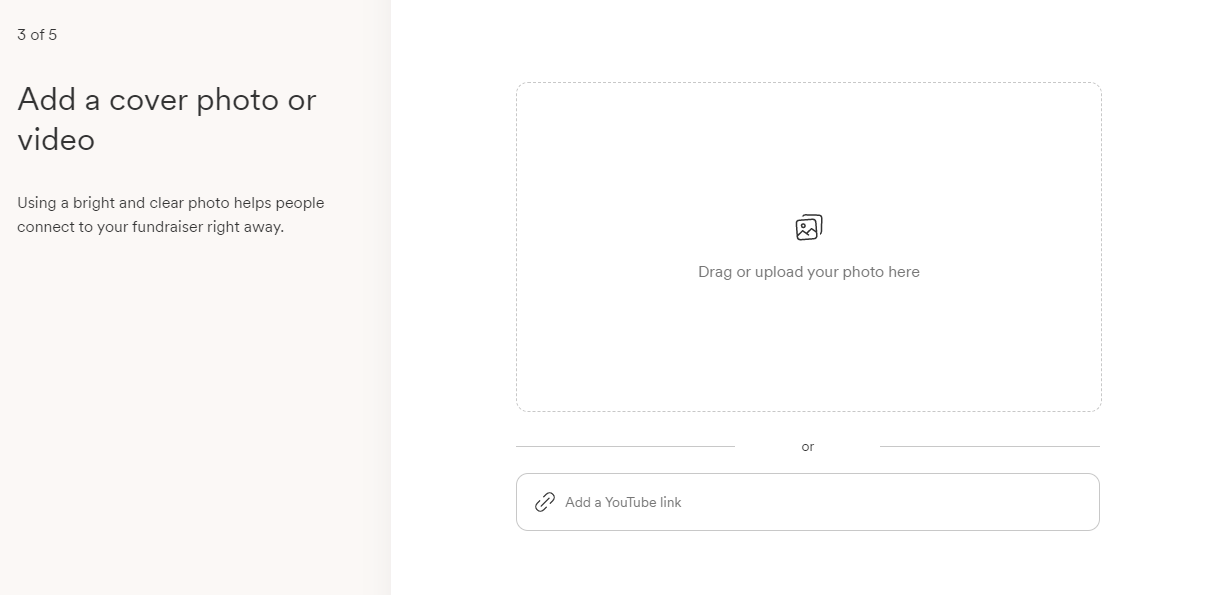The height and width of the screenshot is (595, 1221).
Task: Click the divider line left of "or"
Action: [x=625, y=446]
